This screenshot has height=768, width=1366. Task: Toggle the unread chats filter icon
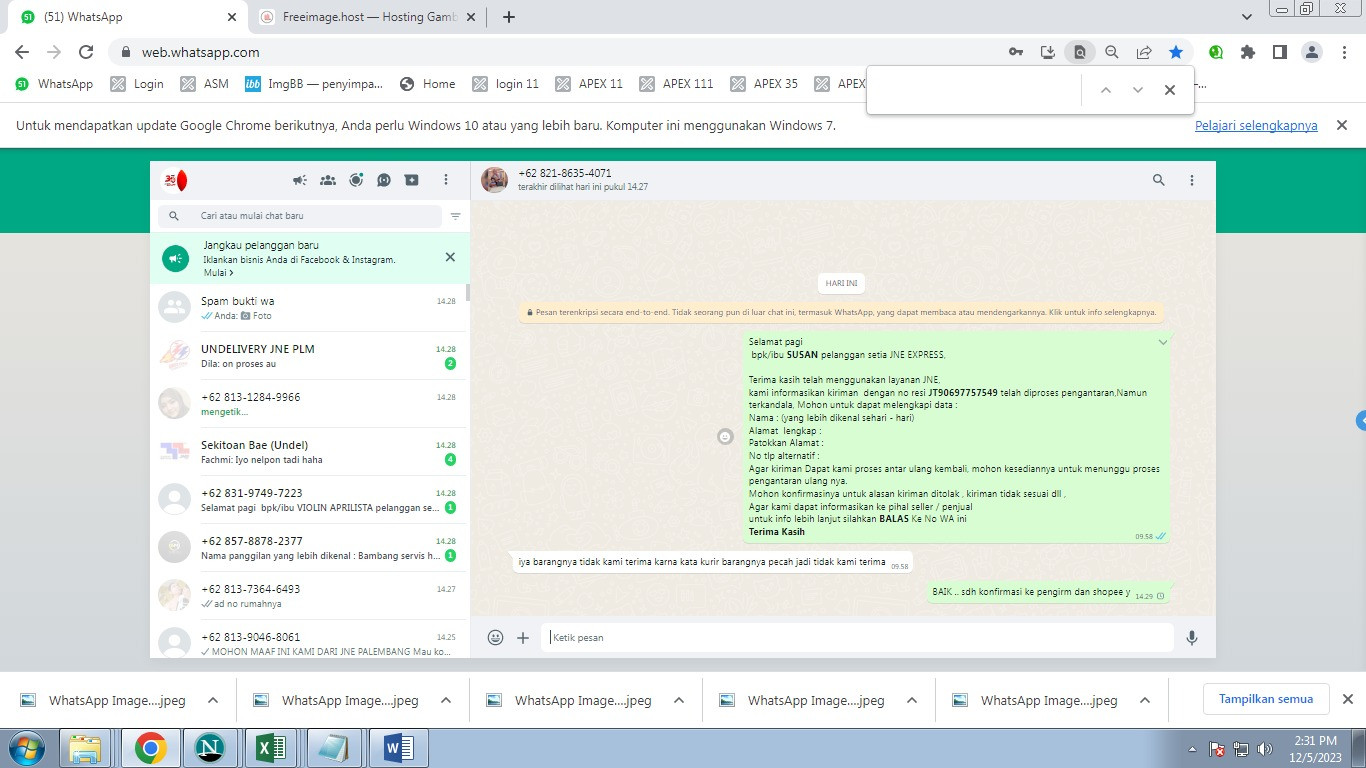[456, 216]
